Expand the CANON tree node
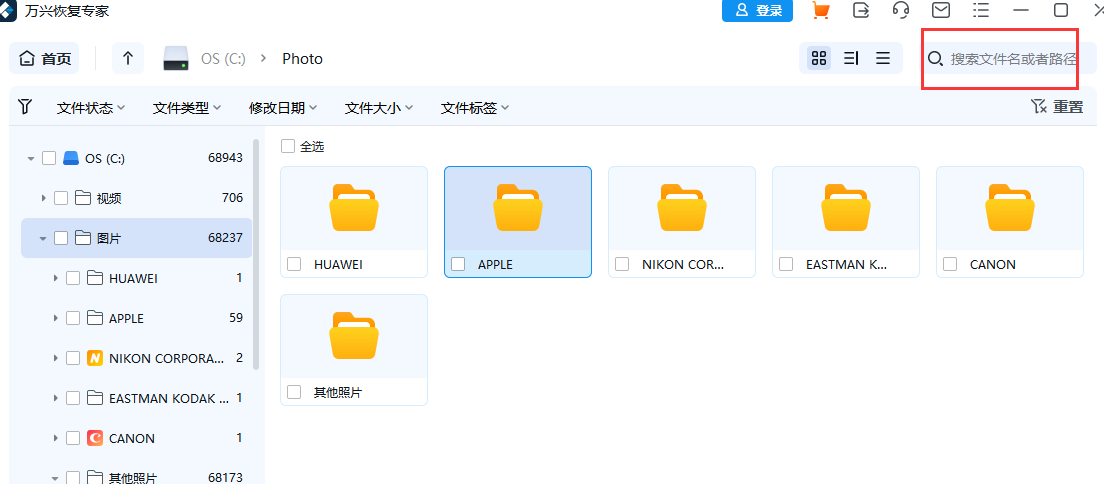1104x484 pixels. pos(56,439)
